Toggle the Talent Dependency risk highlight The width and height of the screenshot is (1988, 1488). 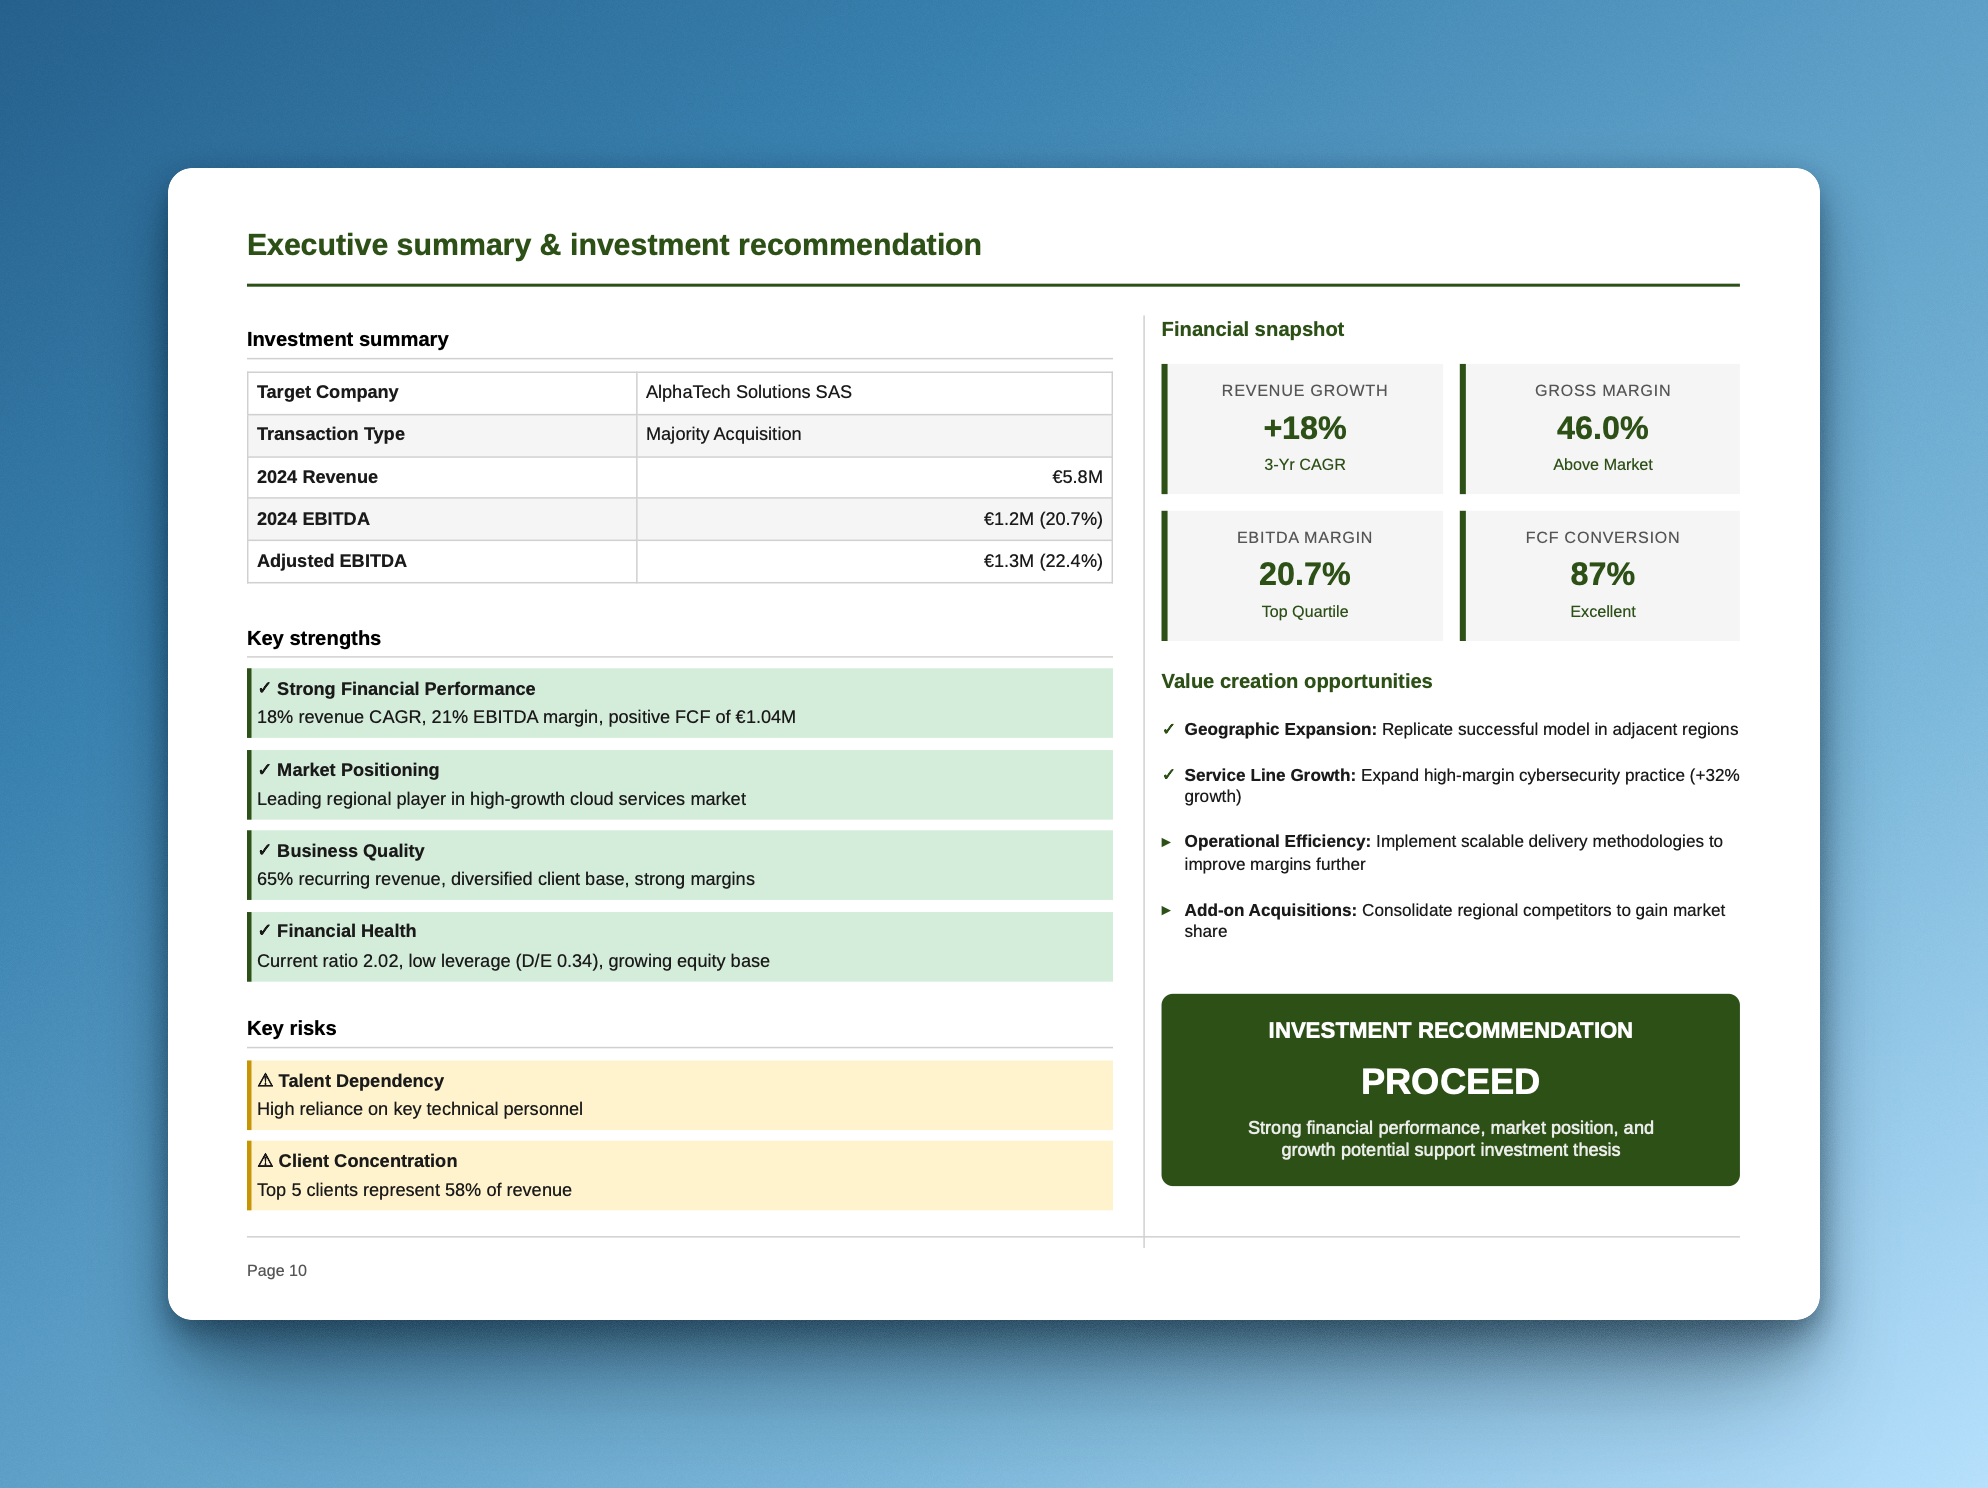point(680,1095)
